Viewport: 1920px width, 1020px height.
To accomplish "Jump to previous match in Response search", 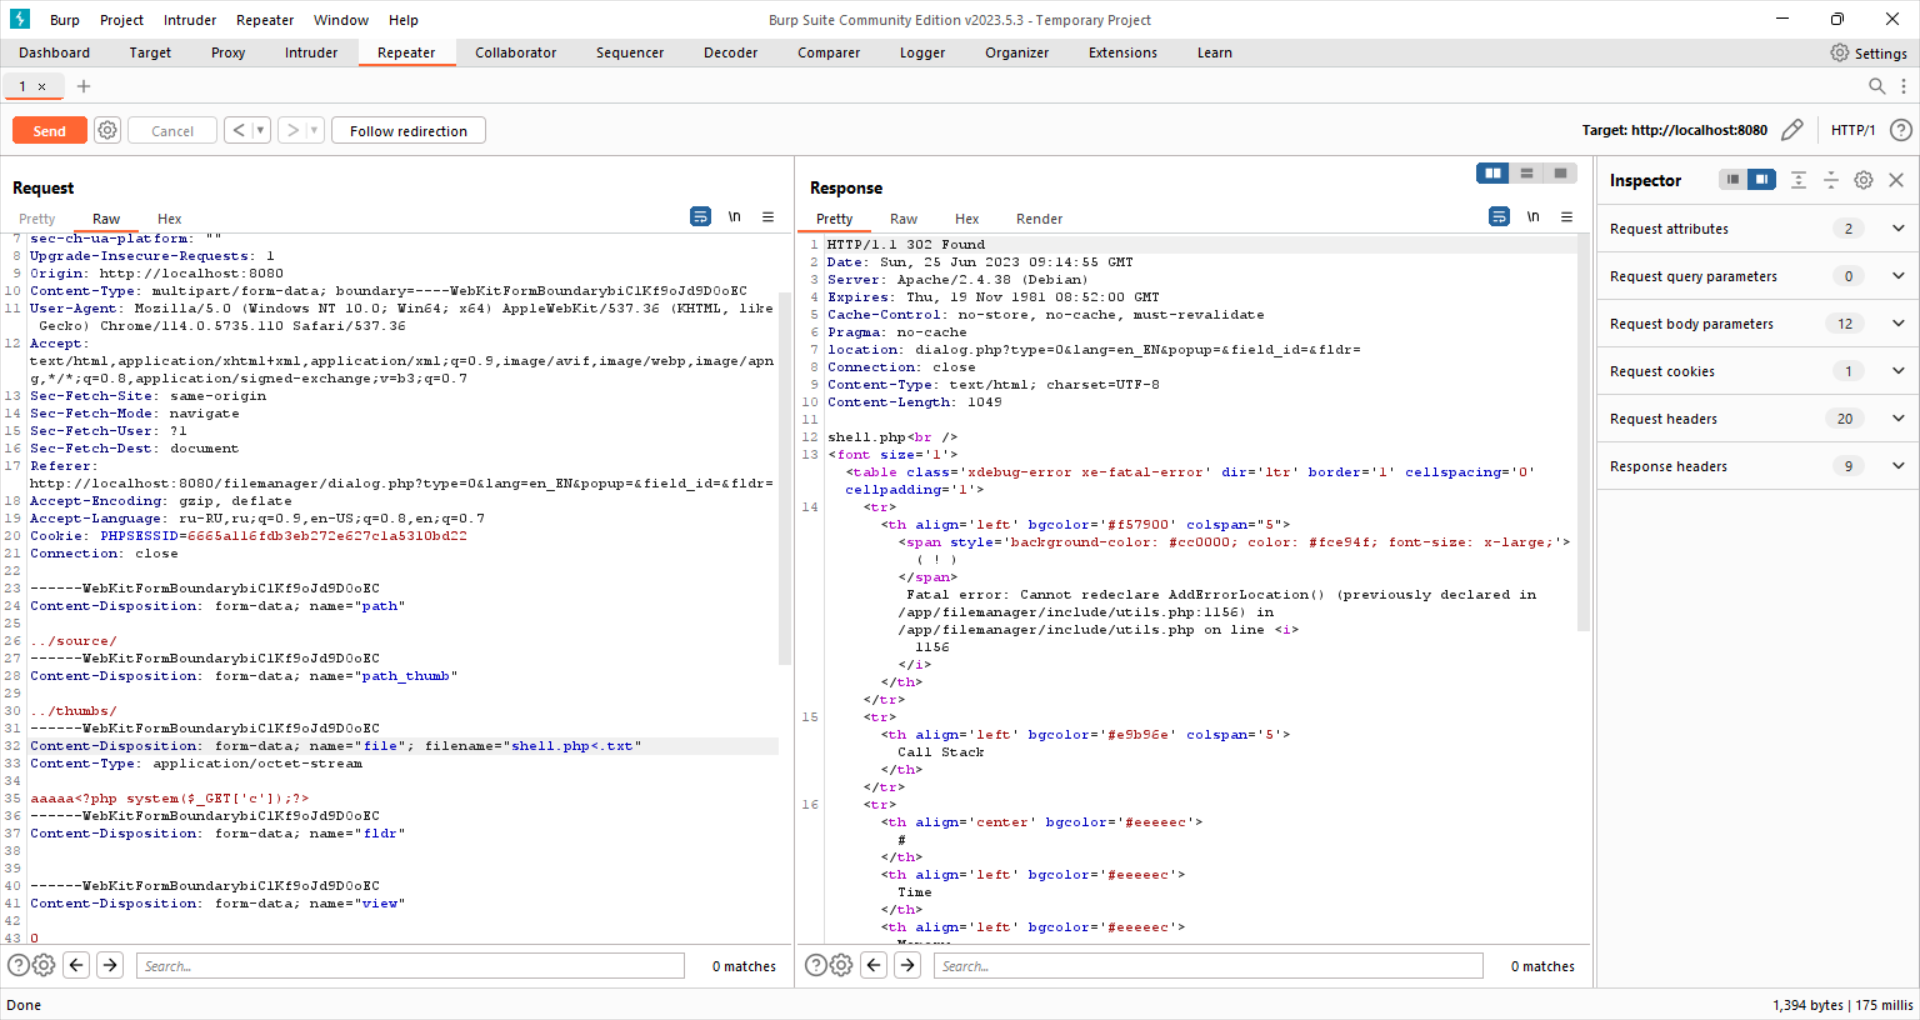I will coord(874,965).
